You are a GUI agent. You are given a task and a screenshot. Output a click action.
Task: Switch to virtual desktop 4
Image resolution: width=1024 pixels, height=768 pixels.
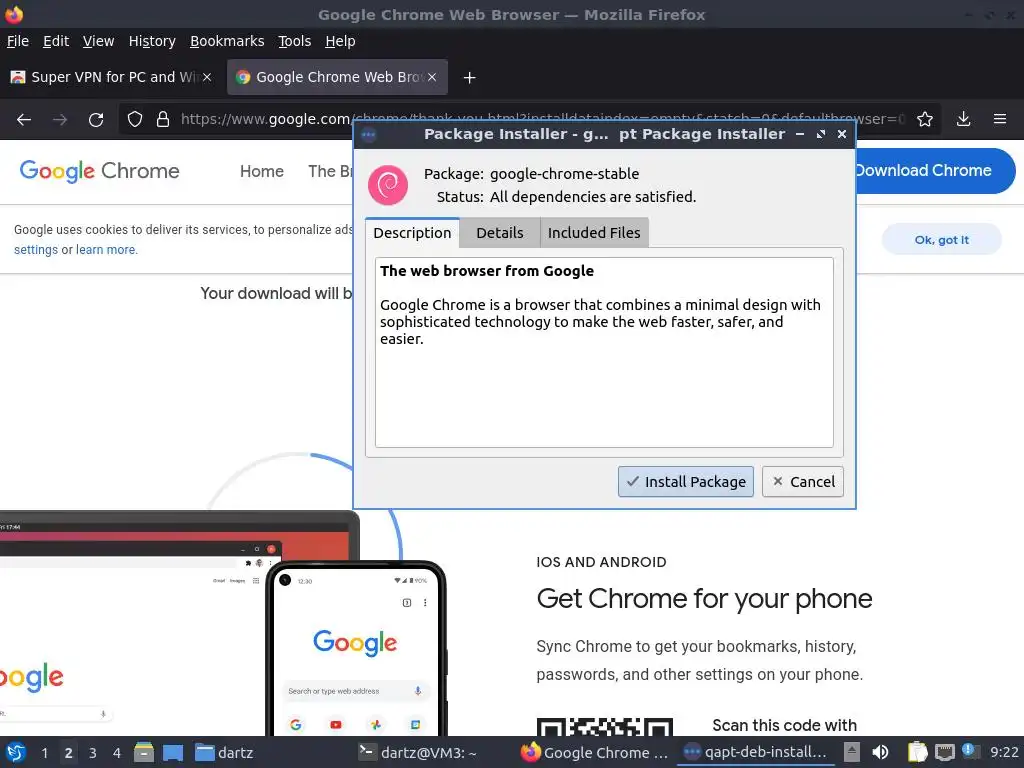coord(117,753)
